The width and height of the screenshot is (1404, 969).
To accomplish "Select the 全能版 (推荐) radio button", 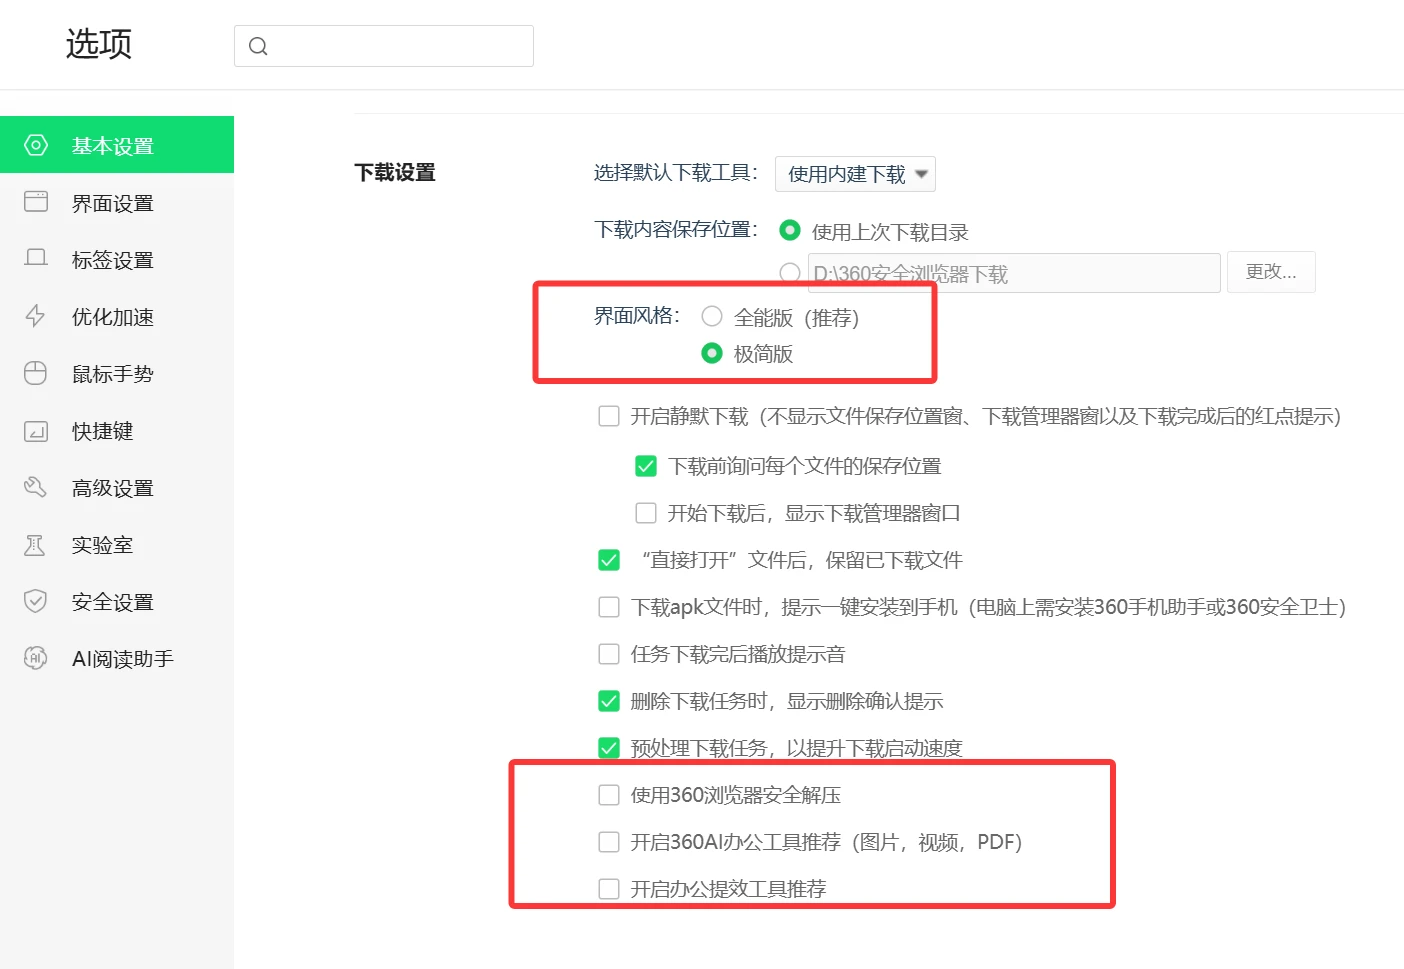I will [712, 317].
